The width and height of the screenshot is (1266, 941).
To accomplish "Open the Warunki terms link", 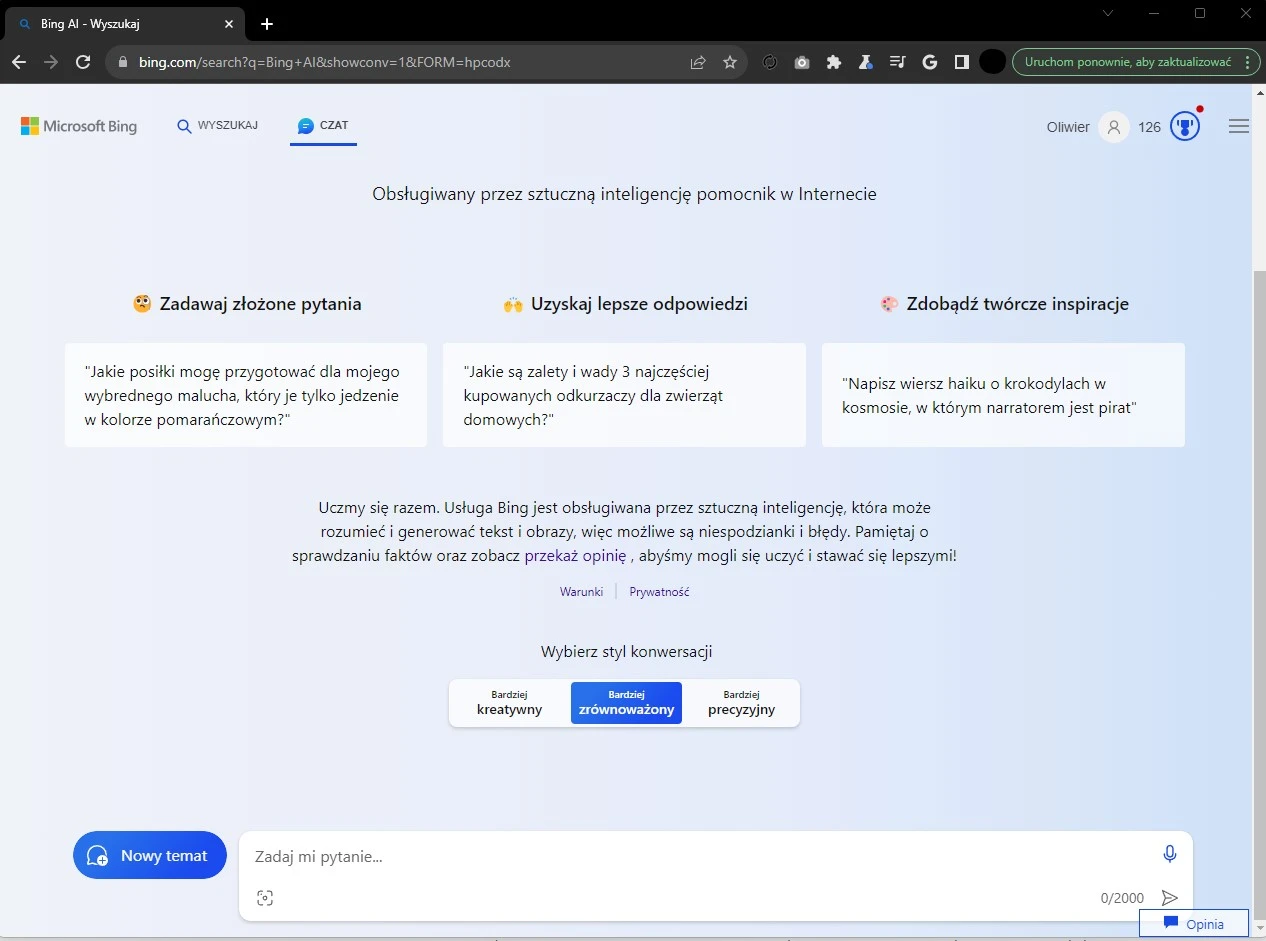I will click(x=581, y=592).
